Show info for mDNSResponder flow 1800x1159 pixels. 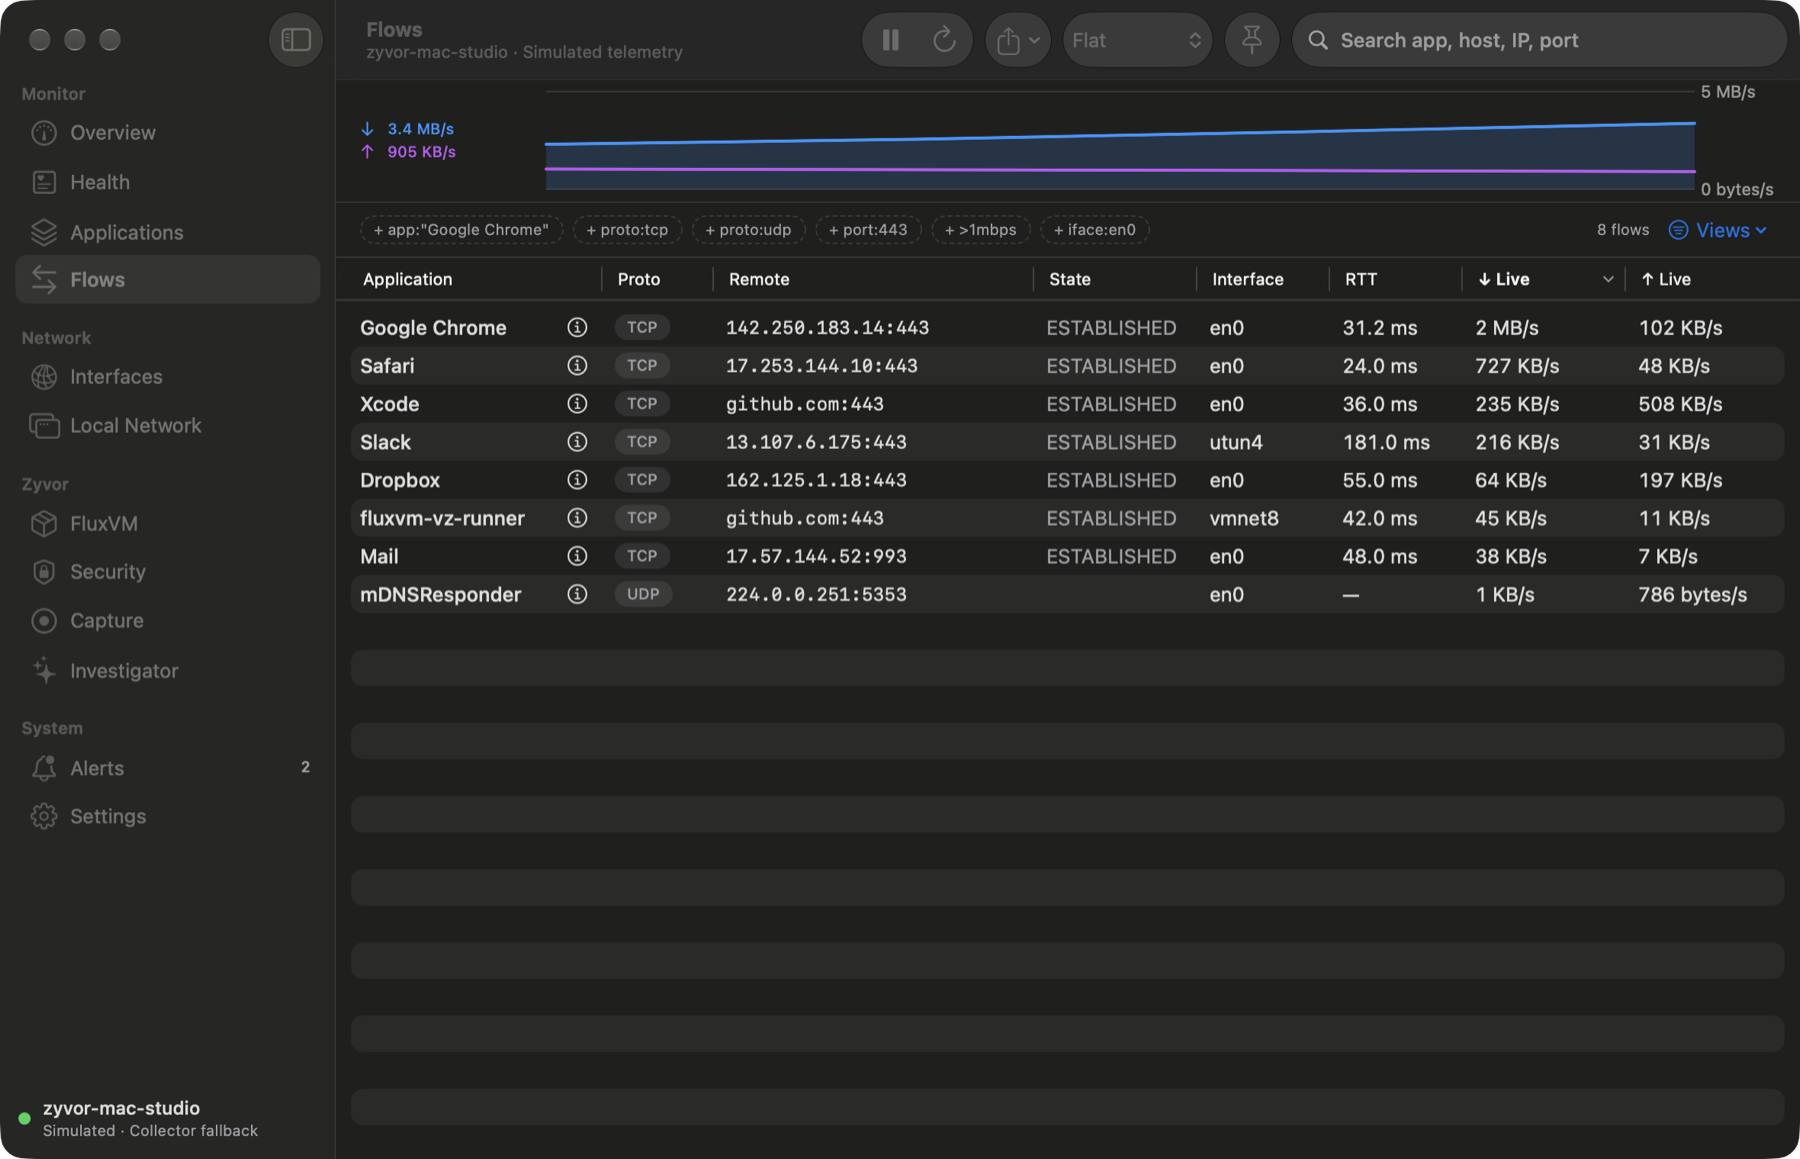(577, 593)
